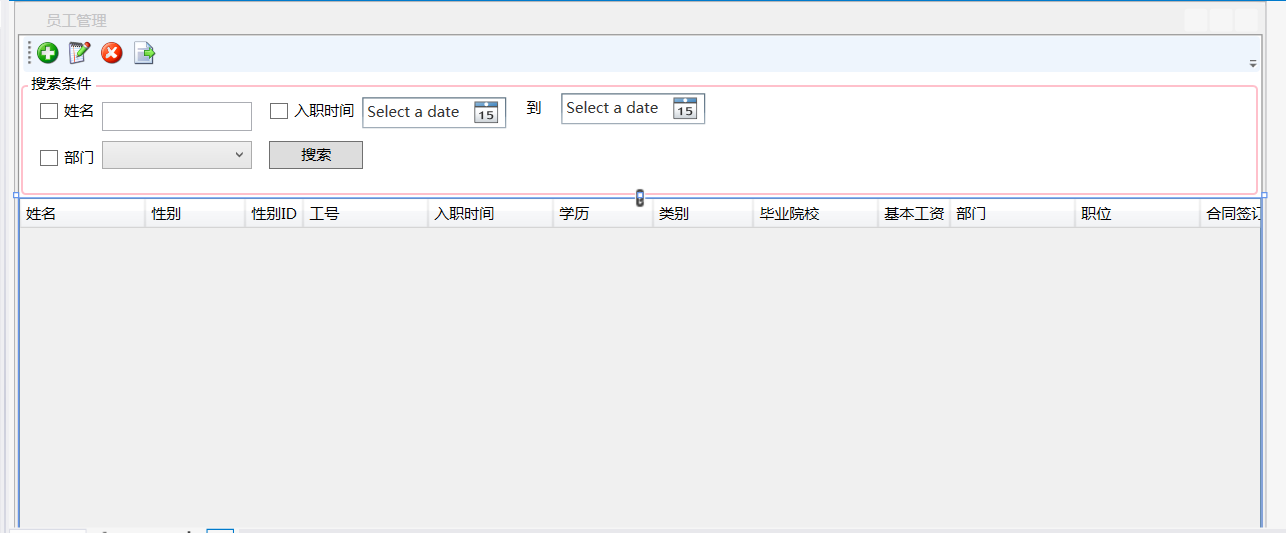Screen dimensions: 1286x533
Task: Sort by the 性别 column header
Action: [195, 214]
